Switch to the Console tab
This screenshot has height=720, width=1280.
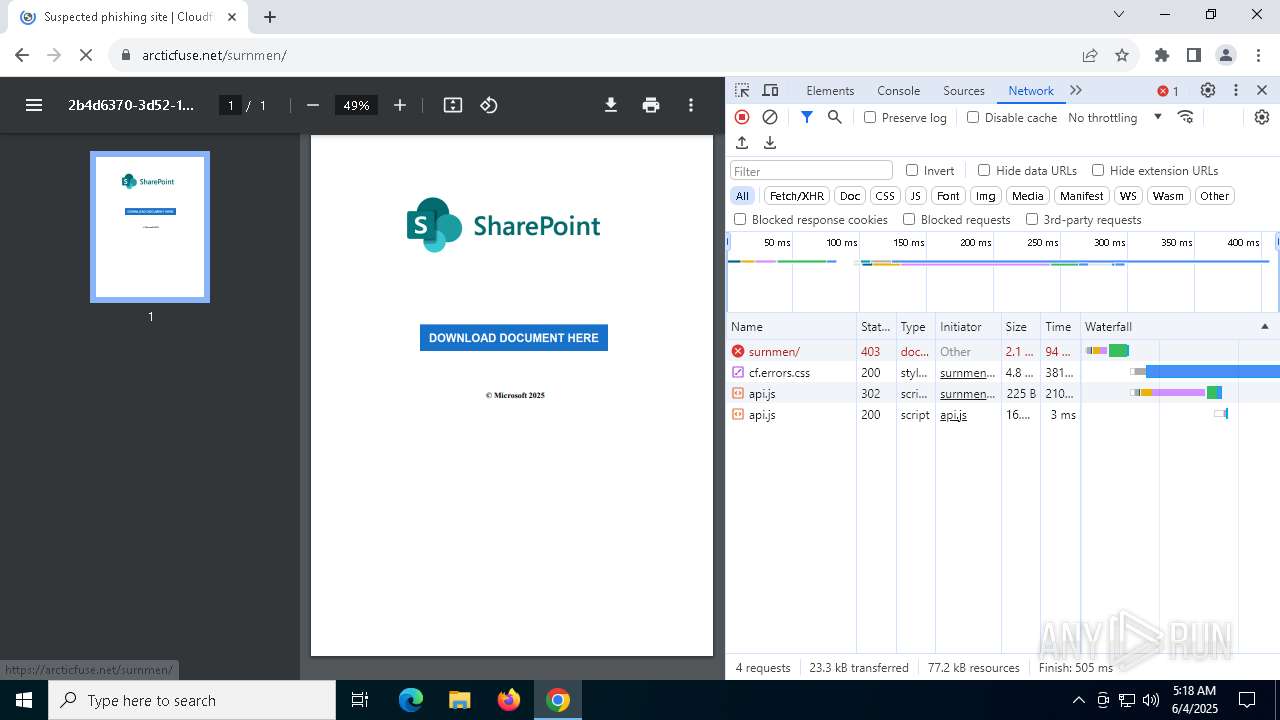point(898,90)
